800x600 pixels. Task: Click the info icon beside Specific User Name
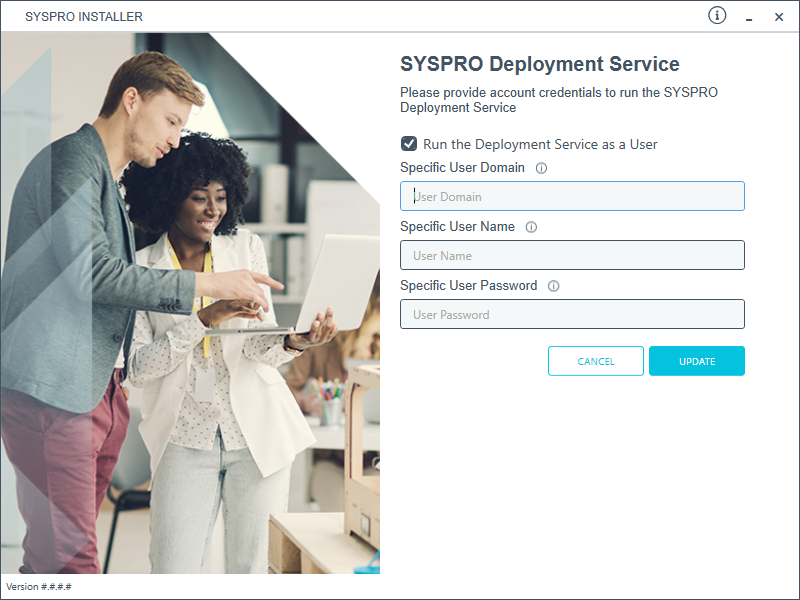[531, 227]
